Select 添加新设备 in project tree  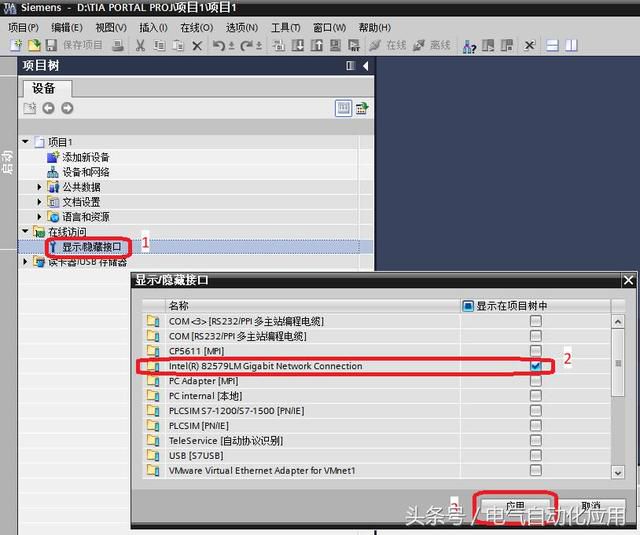[86, 157]
